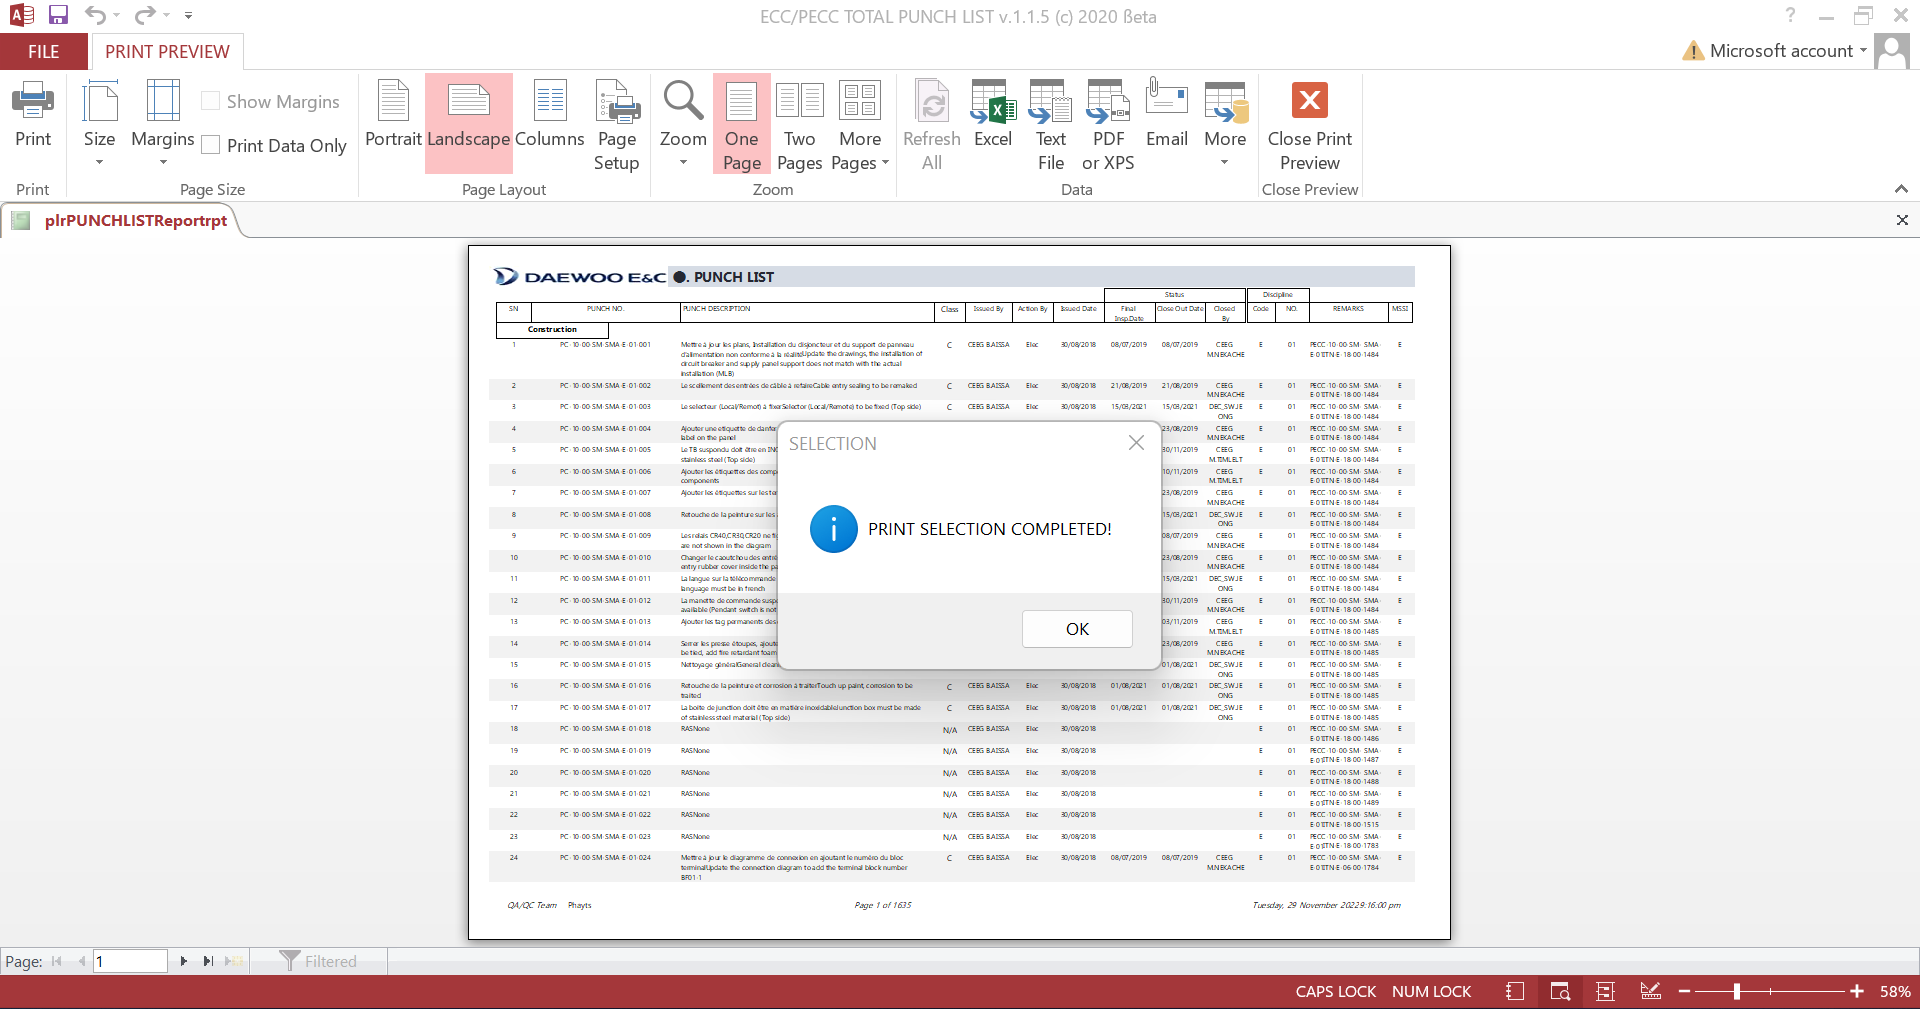The height and width of the screenshot is (1009, 1920).
Task: Open Customize Quick Access Toolbar dropdown
Action: (189, 15)
